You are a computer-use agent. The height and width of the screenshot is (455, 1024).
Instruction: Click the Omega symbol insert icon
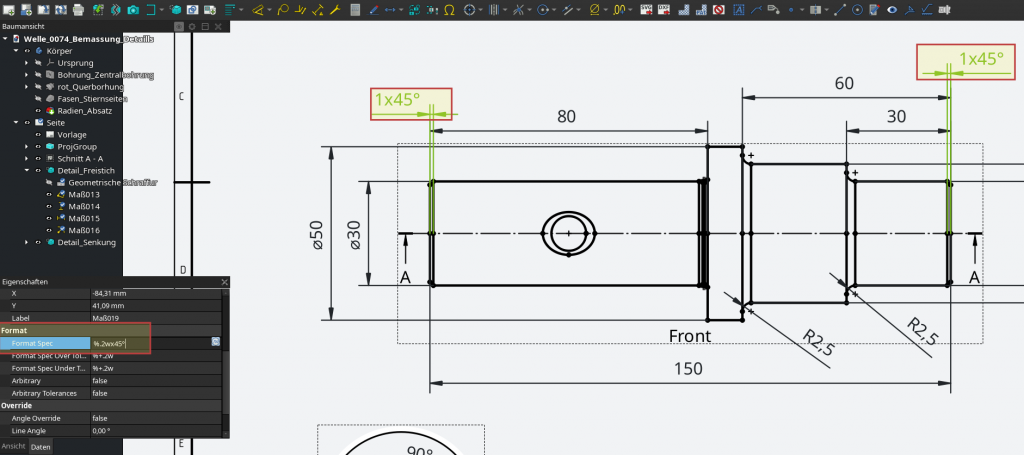(450, 9)
